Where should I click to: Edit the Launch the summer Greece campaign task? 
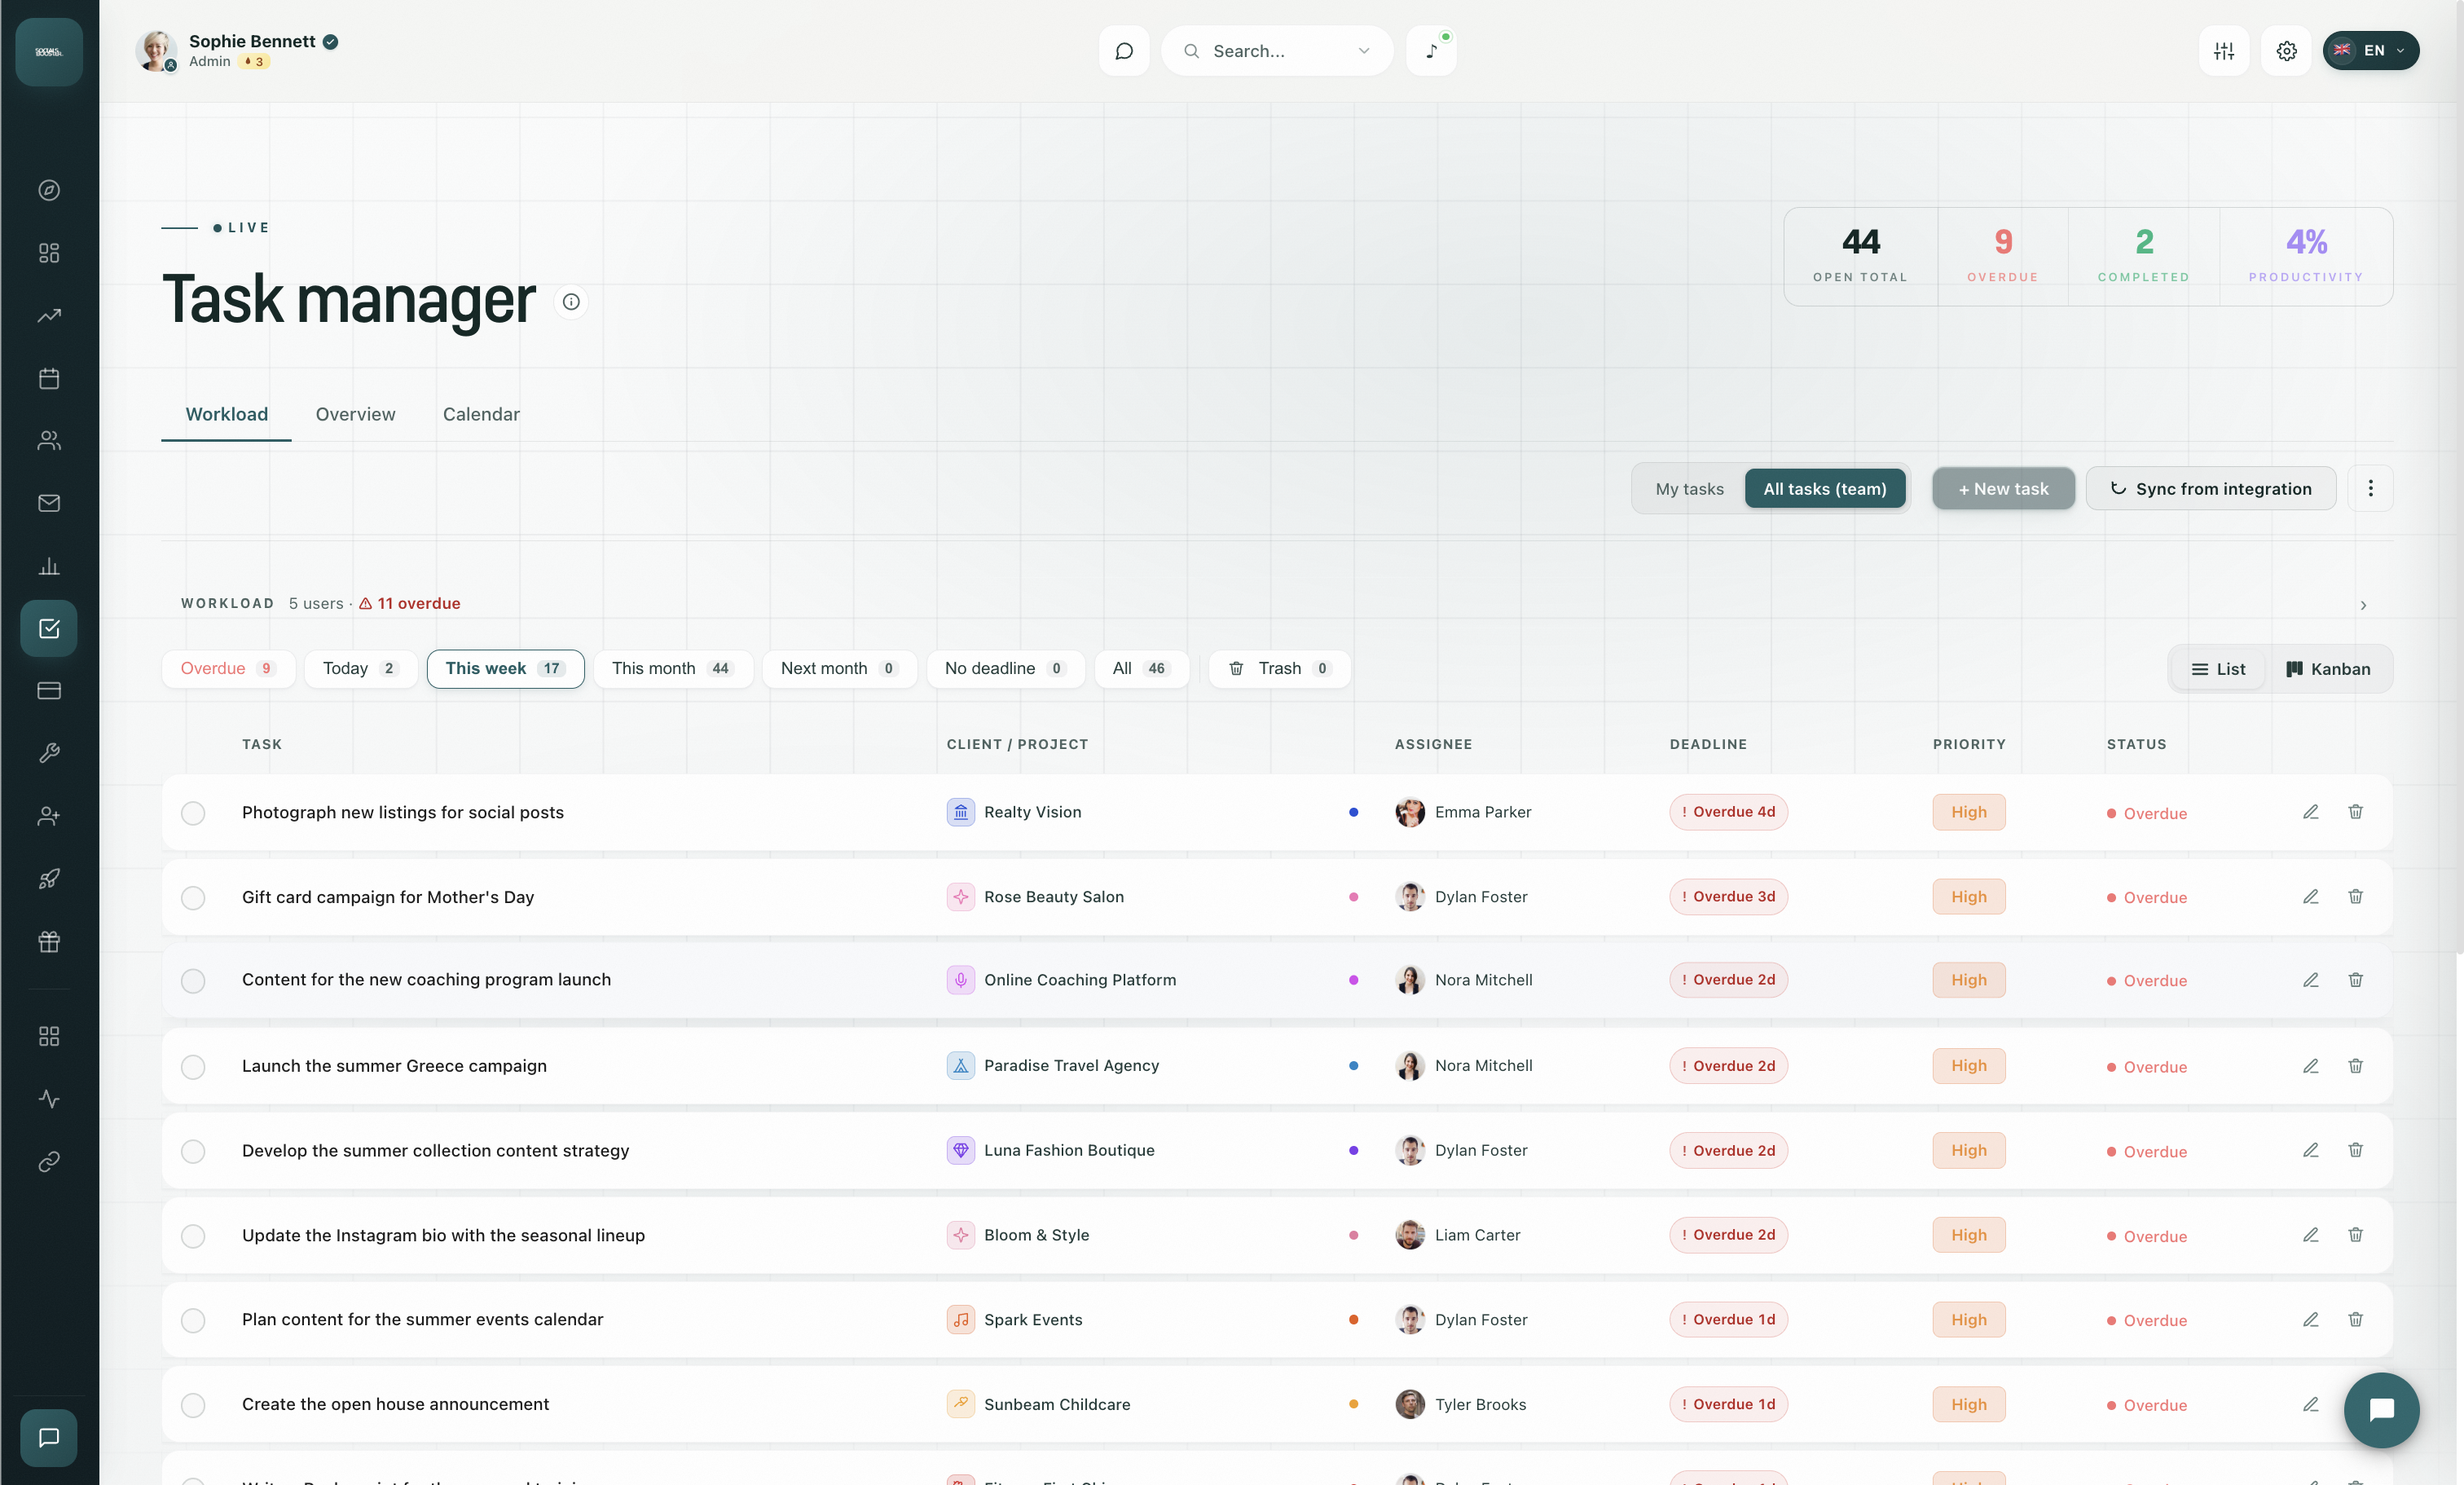[2310, 1066]
